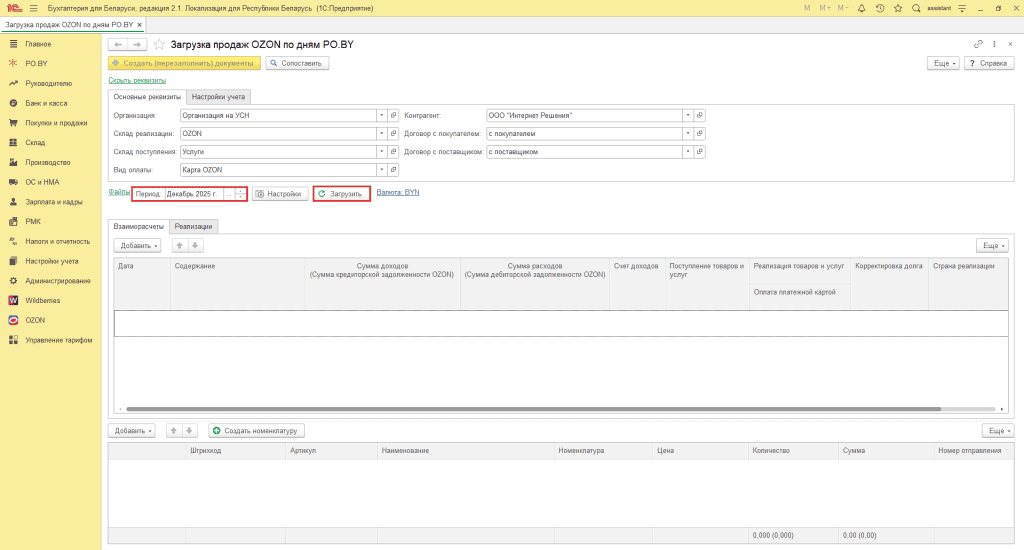Switch to the Настройки учета tab

click(x=218, y=97)
